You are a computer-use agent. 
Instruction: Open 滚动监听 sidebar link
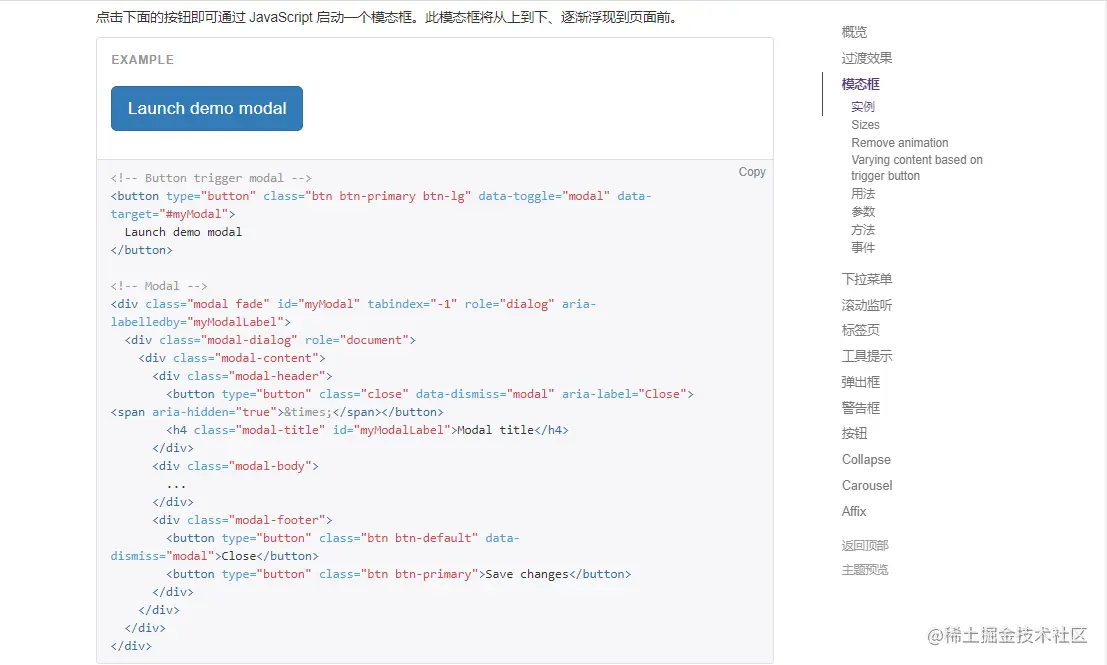(867, 305)
